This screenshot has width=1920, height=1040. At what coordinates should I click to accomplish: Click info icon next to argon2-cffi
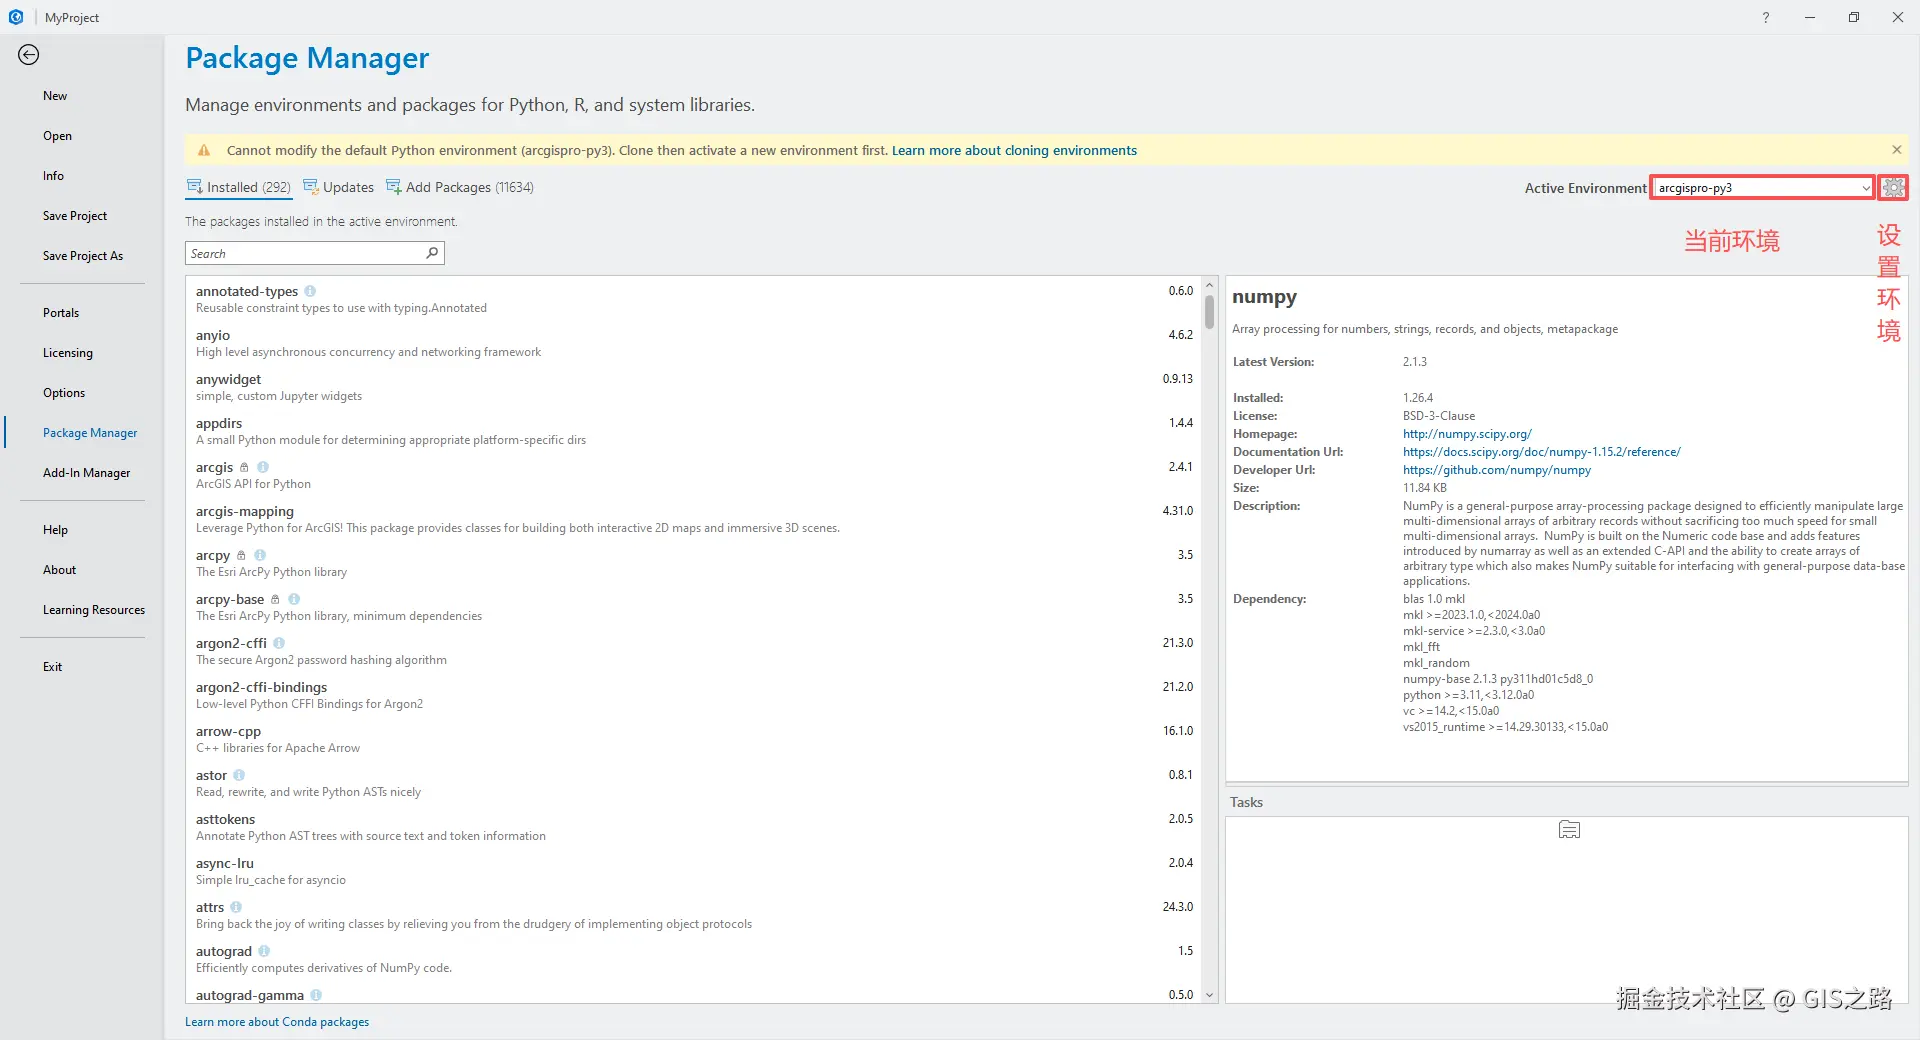pyautogui.click(x=279, y=643)
